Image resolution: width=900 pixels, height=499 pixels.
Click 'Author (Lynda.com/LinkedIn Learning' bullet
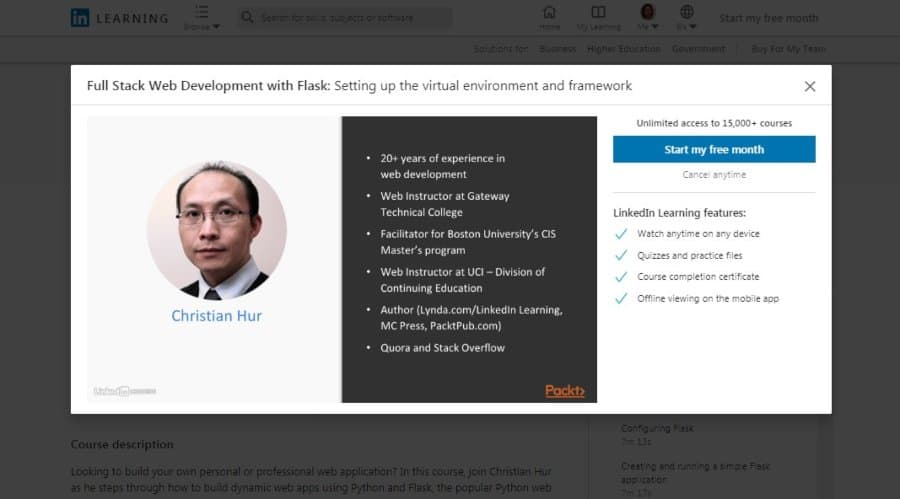[x=471, y=318]
